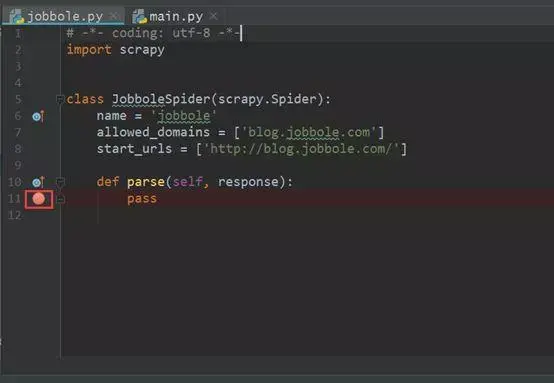554x383 pixels.
Task: Click the 'response' parameter in parse
Action: coord(248,182)
